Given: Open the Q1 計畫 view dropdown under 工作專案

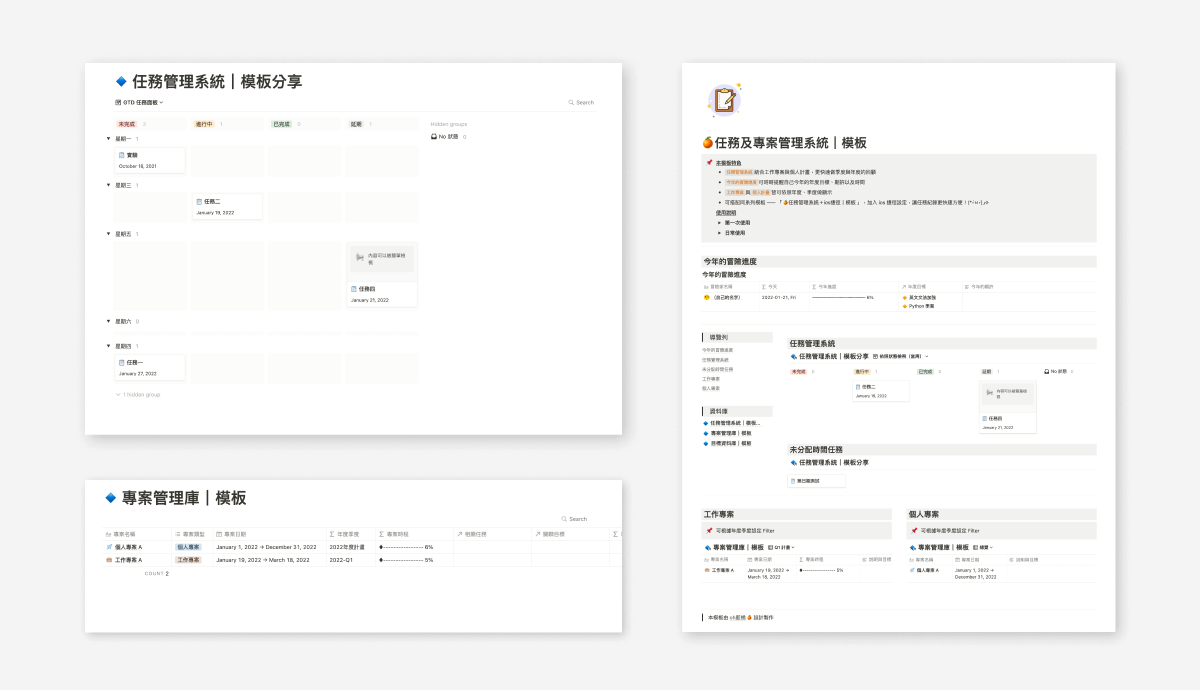Looking at the screenshot, I should (785, 547).
